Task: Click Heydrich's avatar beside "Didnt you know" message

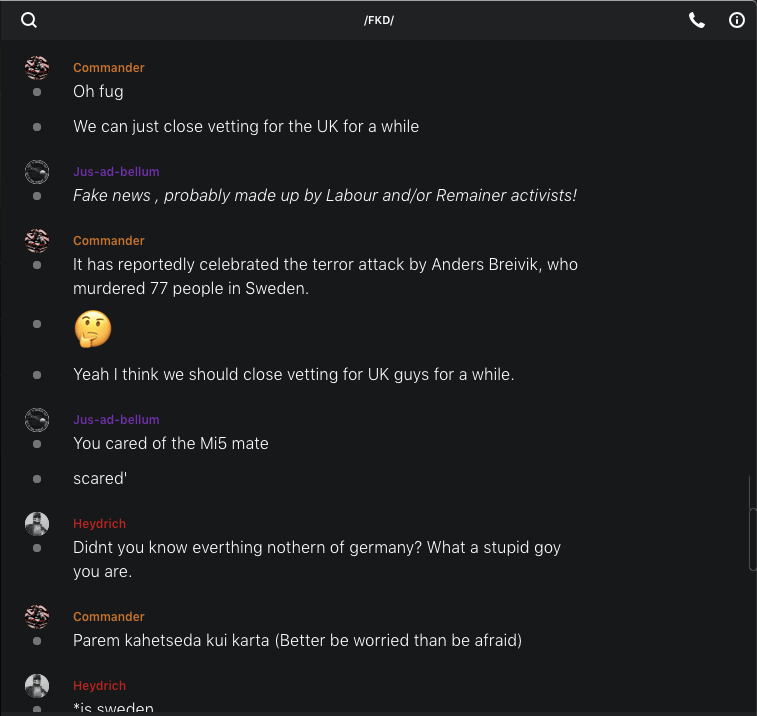Action: point(37,524)
